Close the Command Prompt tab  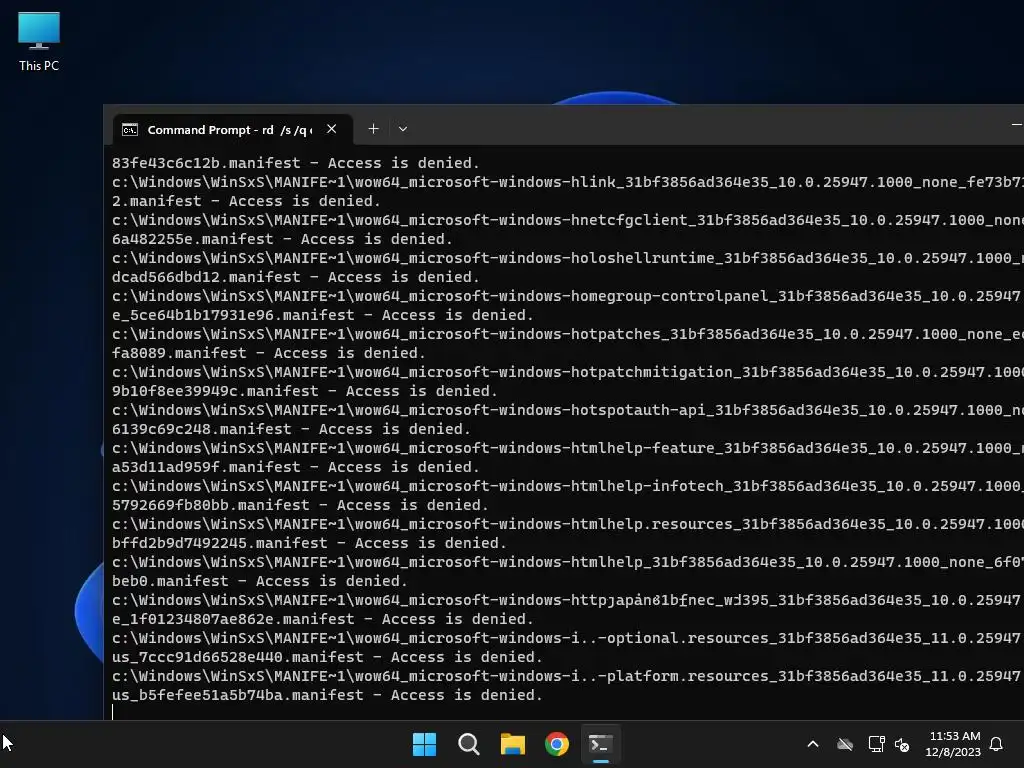(332, 129)
